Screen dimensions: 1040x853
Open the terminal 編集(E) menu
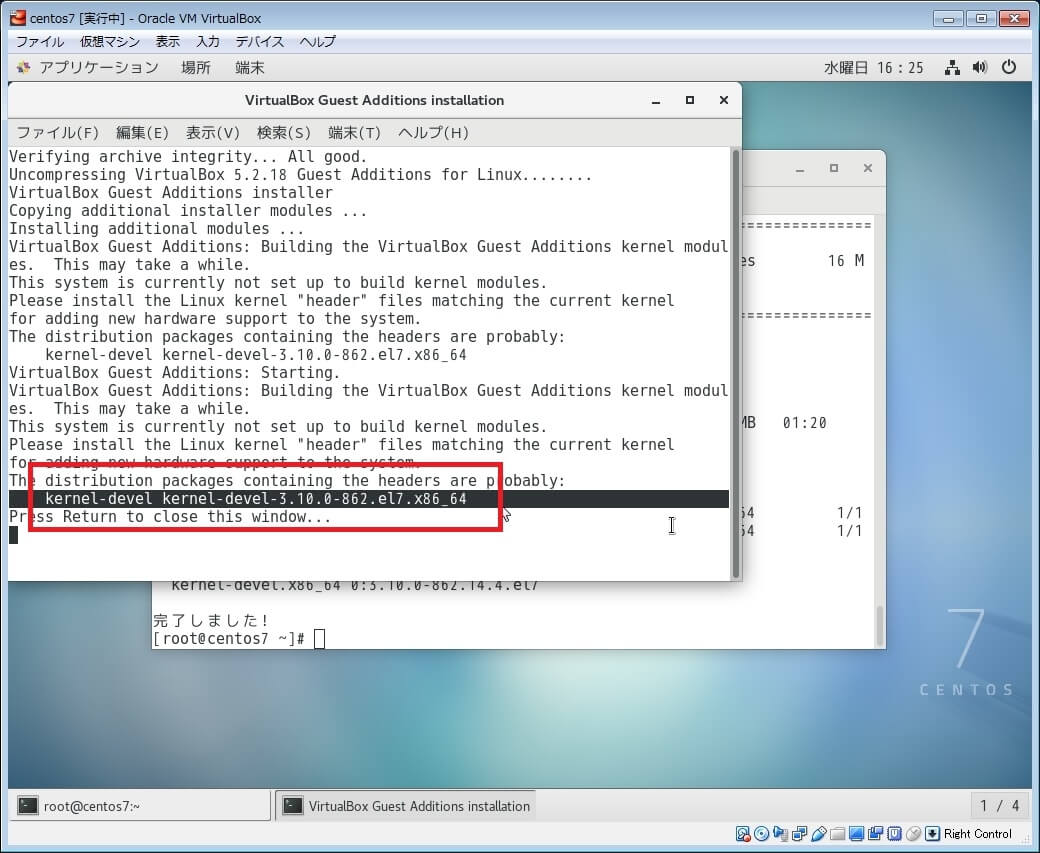[x=142, y=133]
